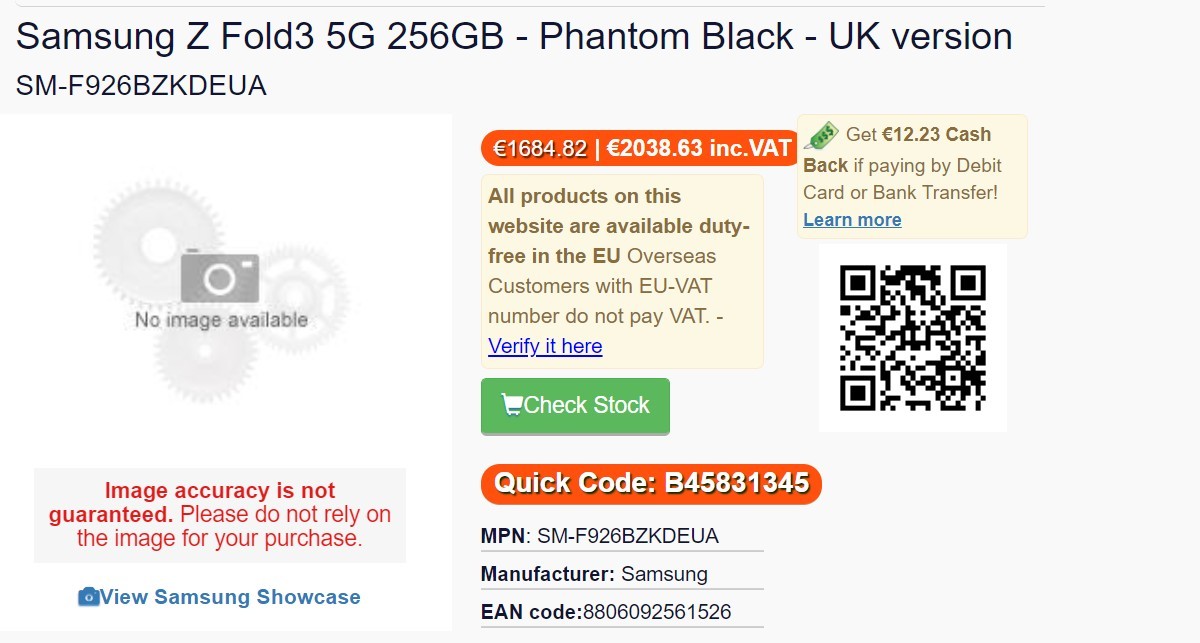The width and height of the screenshot is (1200, 643).
Task: Click the orange Quick Code B45831345 badge
Action: pos(651,484)
